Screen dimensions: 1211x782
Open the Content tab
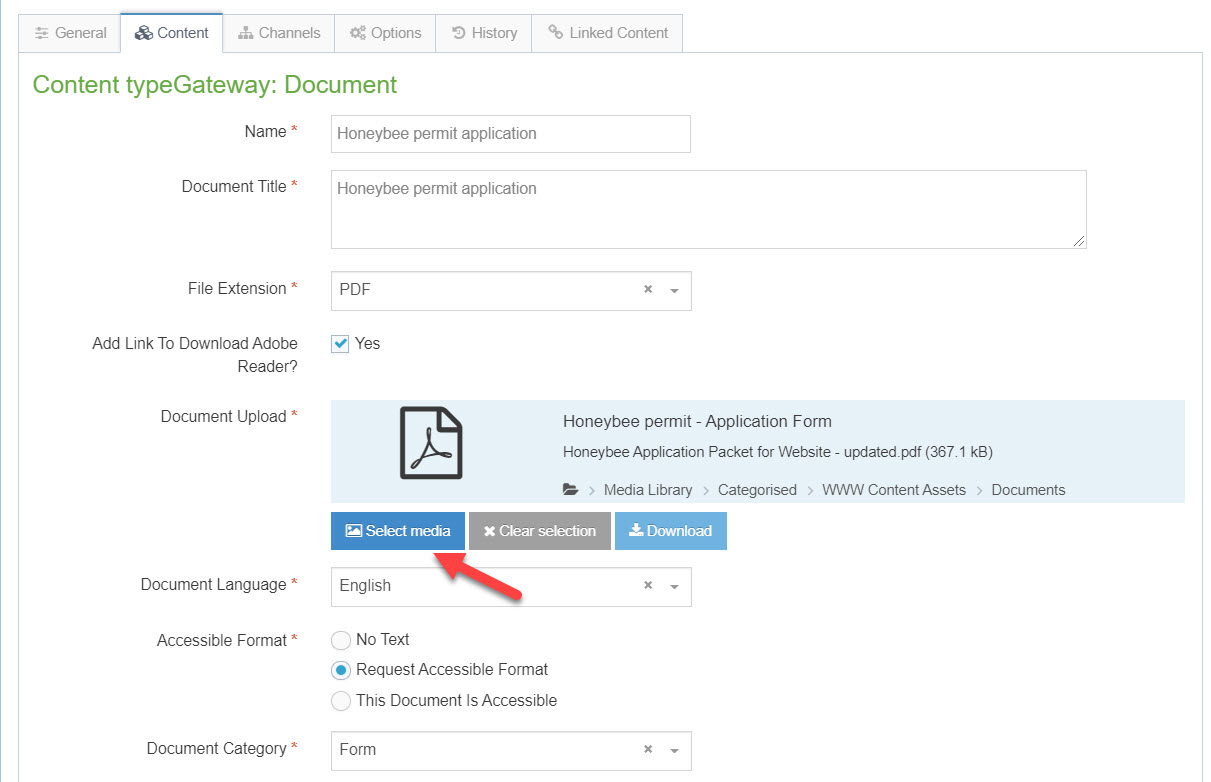pos(171,33)
